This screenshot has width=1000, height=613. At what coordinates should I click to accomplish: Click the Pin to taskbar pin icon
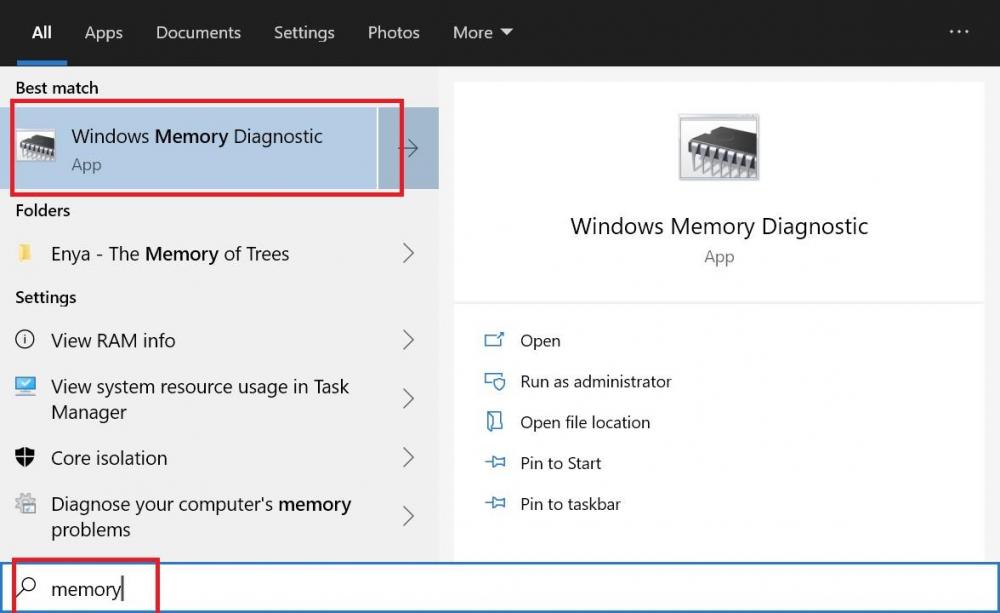(x=495, y=503)
